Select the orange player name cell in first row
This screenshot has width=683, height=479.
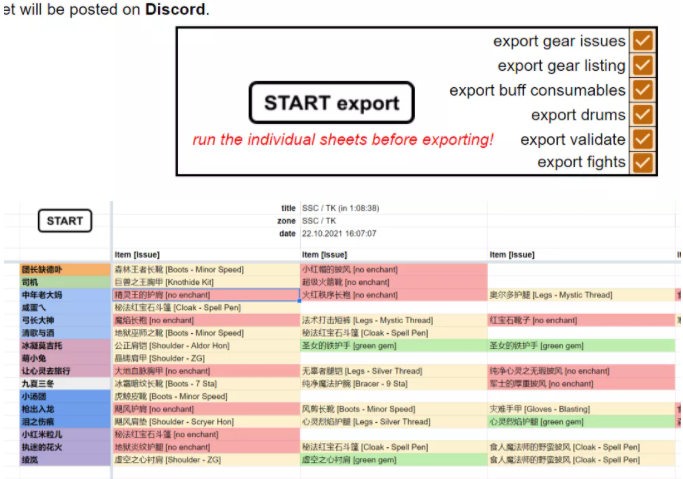pyautogui.click(x=66, y=270)
